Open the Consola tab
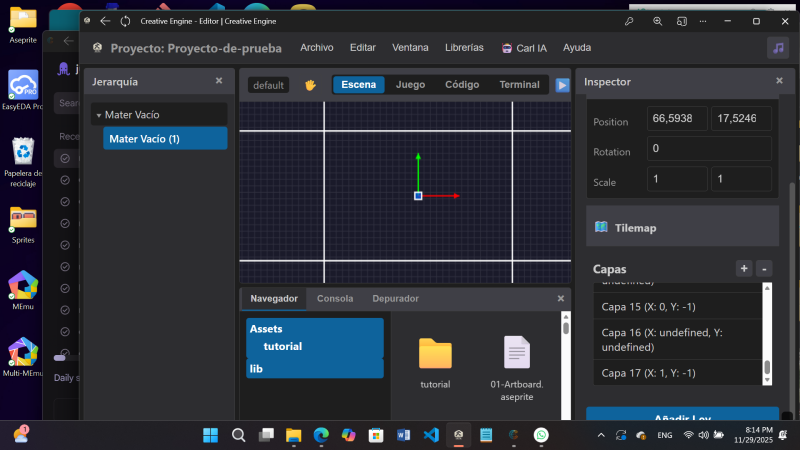The height and width of the screenshot is (450, 800). [335, 298]
